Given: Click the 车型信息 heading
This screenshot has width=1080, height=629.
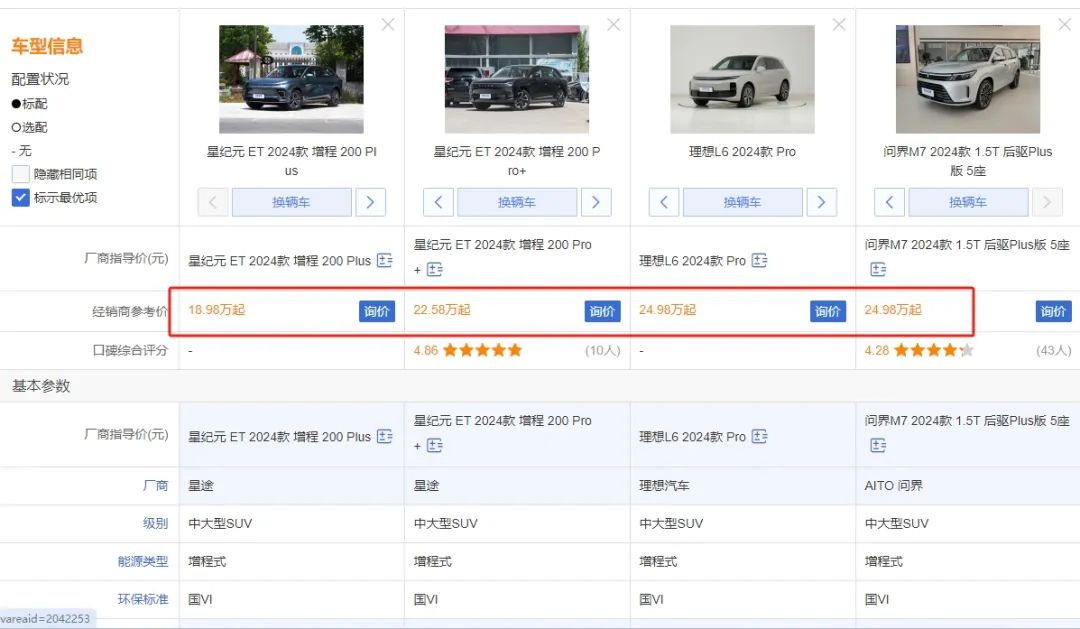Looking at the screenshot, I should 47,46.
